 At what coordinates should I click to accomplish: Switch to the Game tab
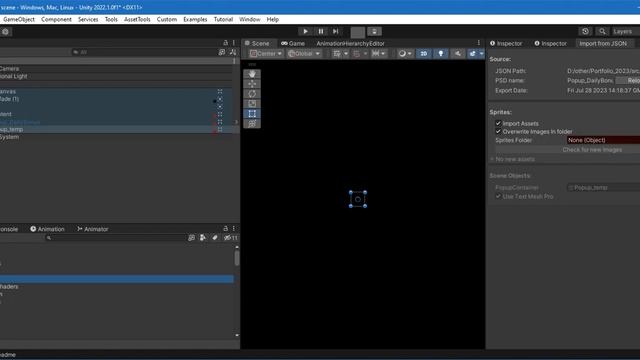click(x=293, y=43)
